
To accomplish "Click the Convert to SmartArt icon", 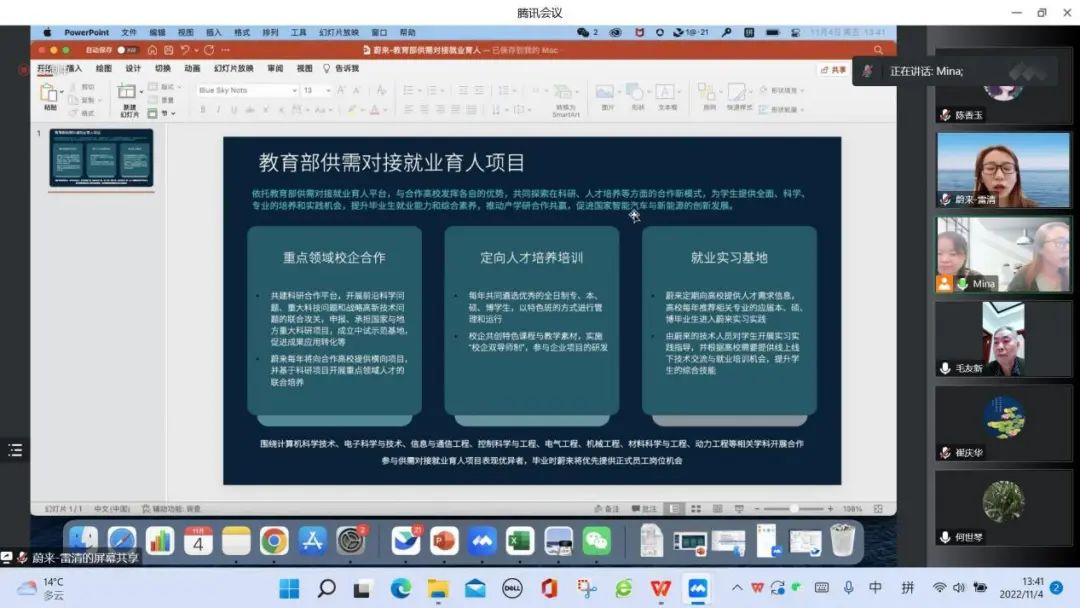I will pyautogui.click(x=566, y=93).
